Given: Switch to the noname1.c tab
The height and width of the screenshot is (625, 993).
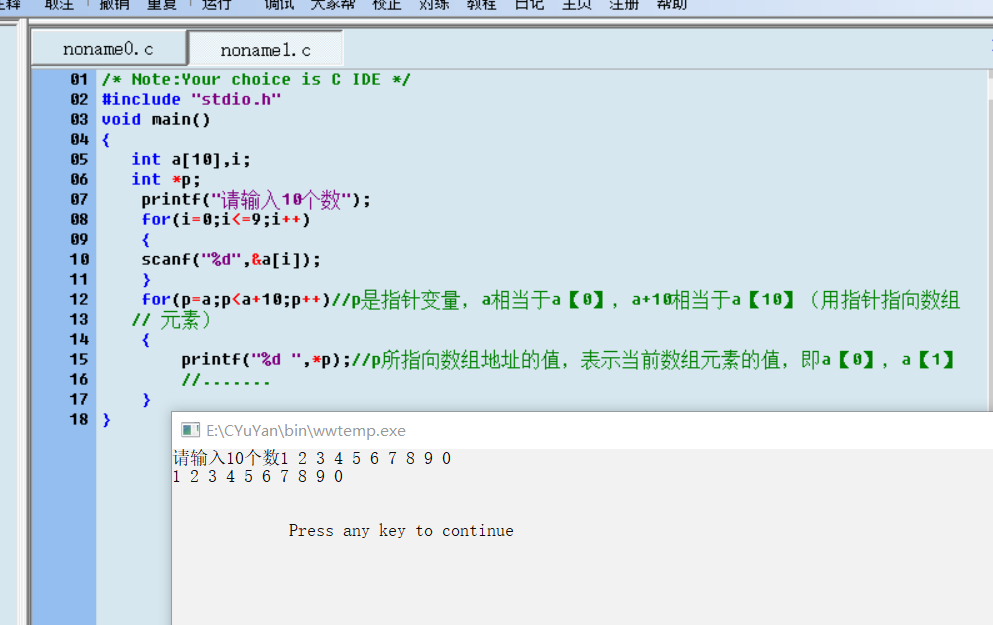Looking at the screenshot, I should coord(266,49).
